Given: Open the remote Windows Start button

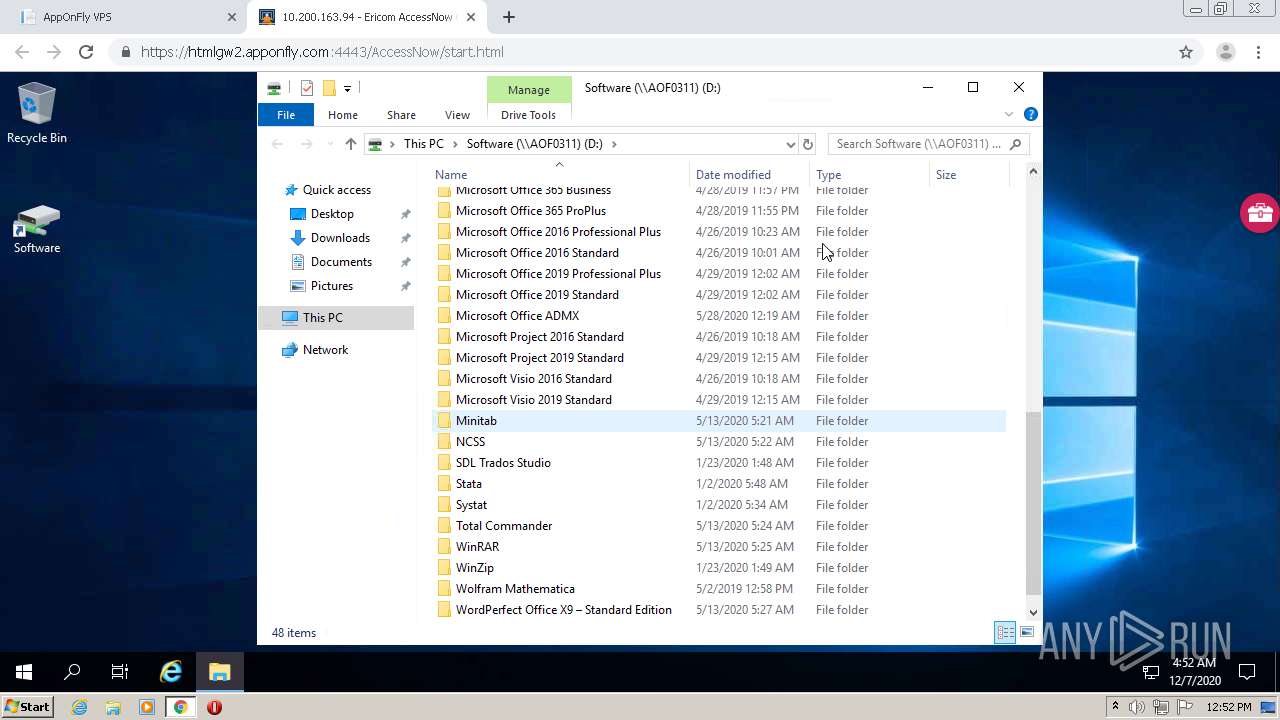Looking at the screenshot, I should 24,672.
